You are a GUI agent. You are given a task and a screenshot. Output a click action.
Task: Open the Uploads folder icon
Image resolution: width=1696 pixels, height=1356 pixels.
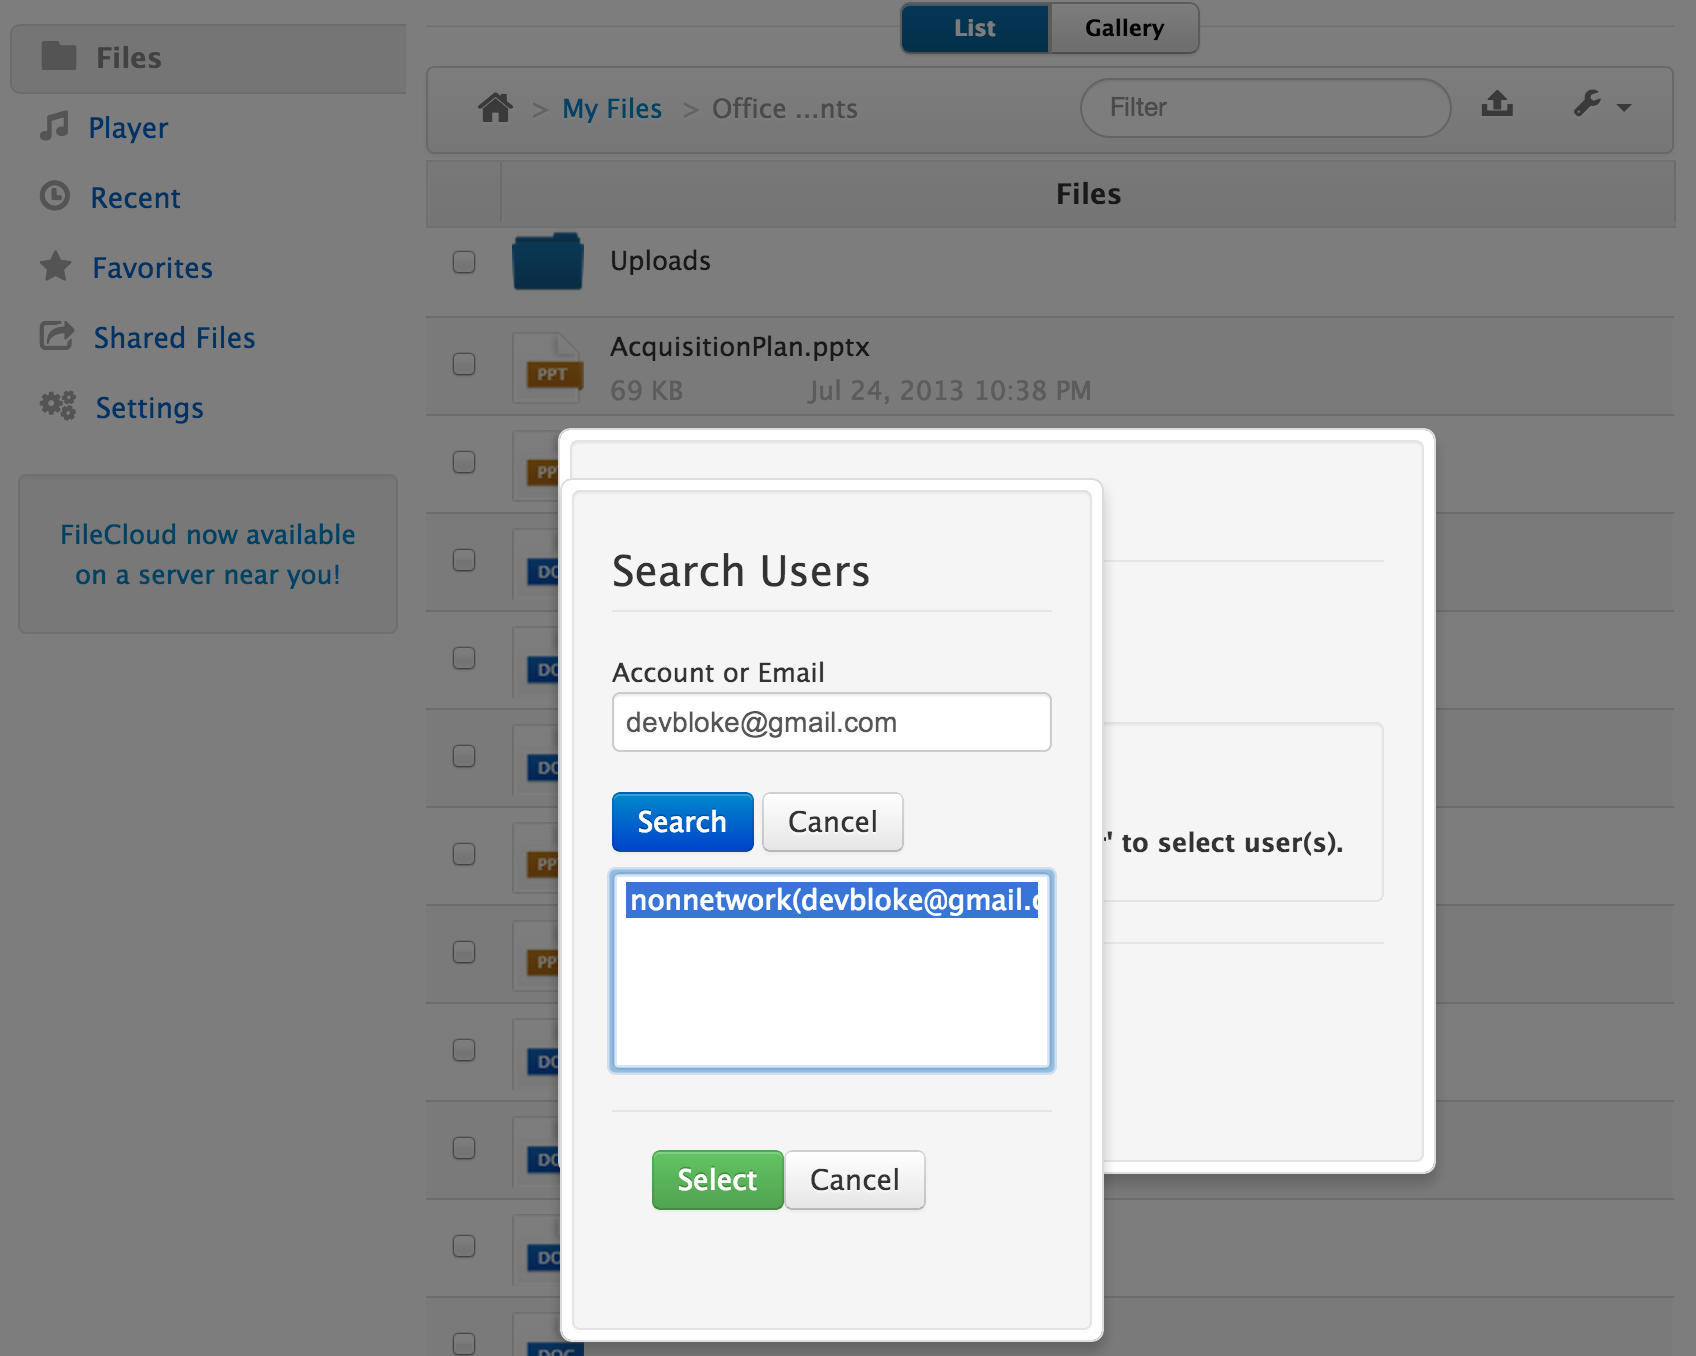tap(548, 261)
